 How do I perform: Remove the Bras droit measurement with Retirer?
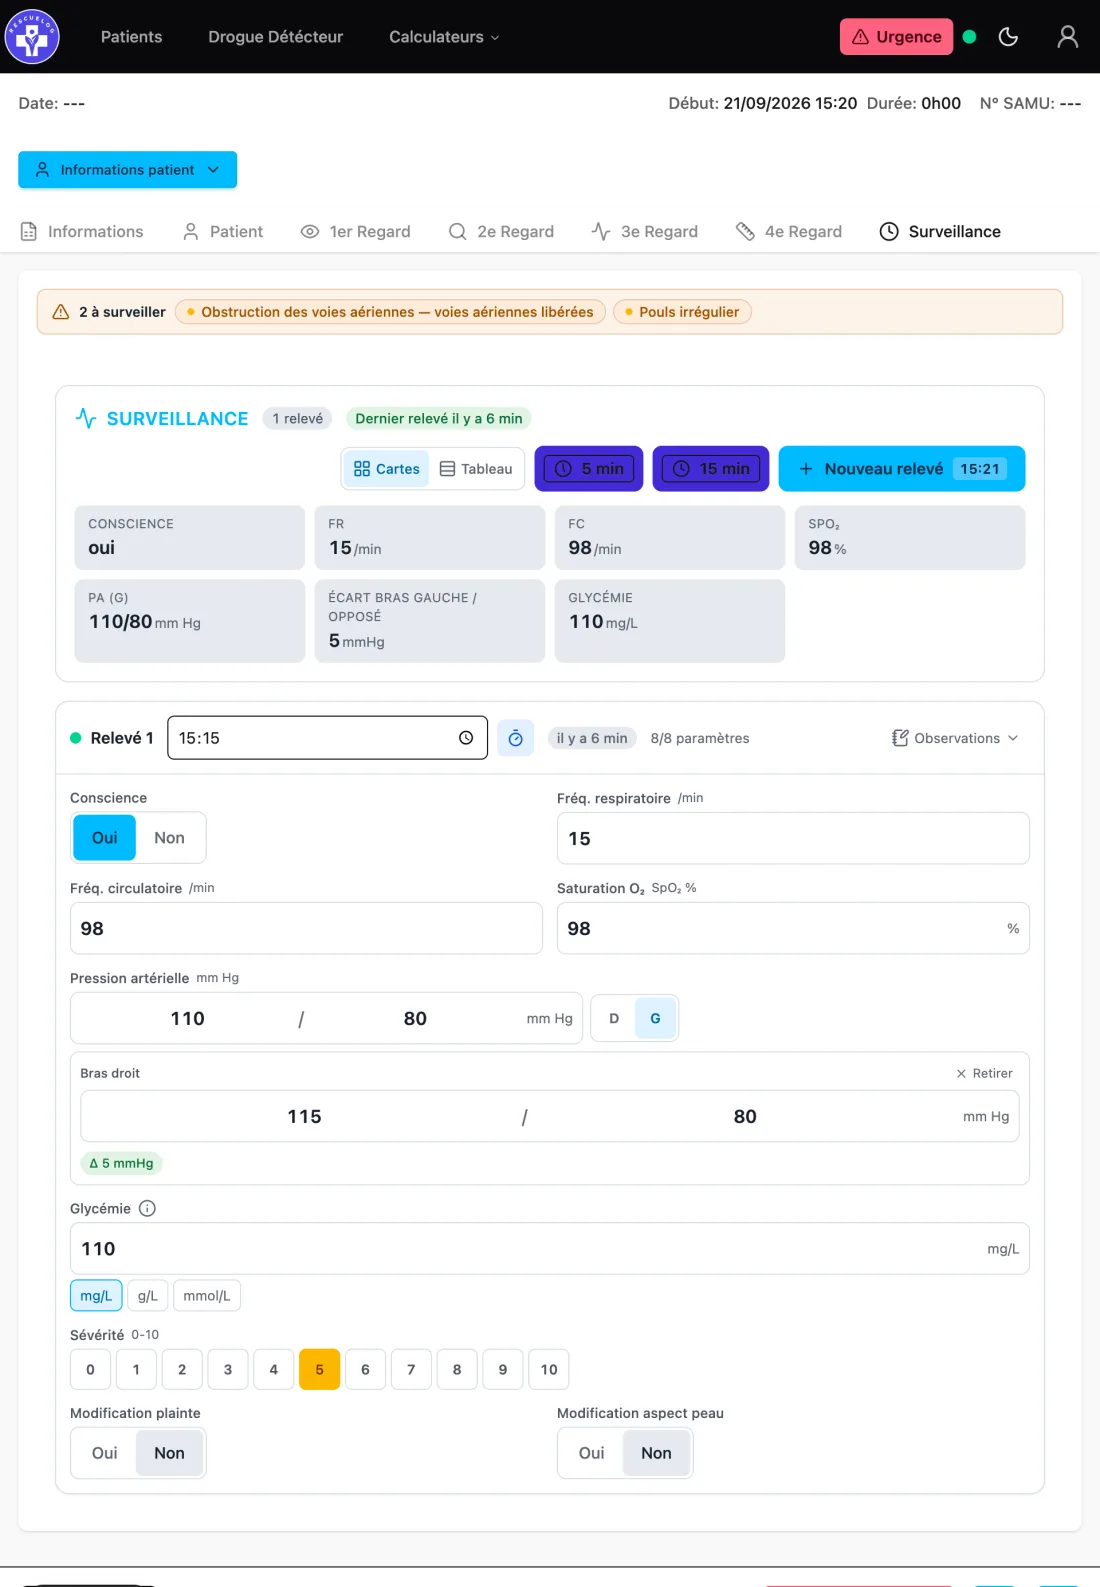click(x=984, y=1073)
